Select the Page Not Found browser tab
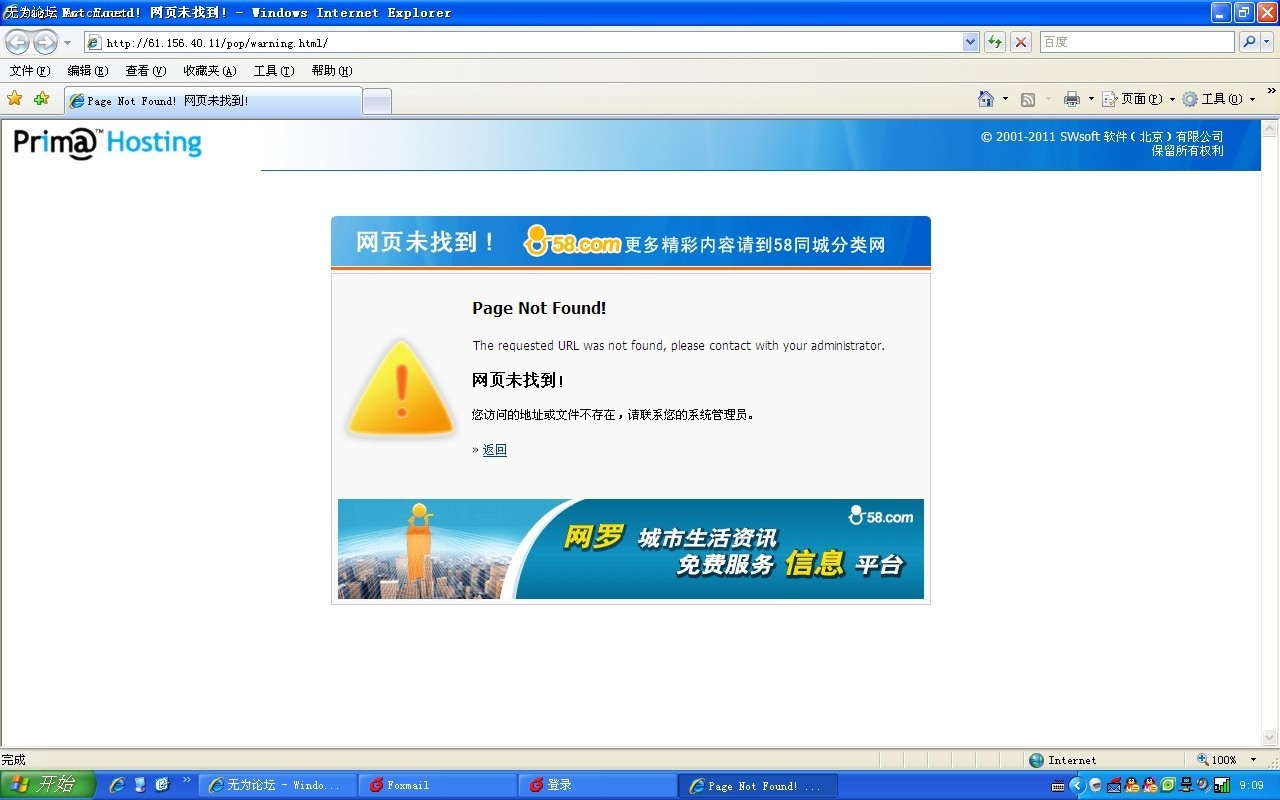Image resolution: width=1280 pixels, height=800 pixels. click(x=212, y=101)
